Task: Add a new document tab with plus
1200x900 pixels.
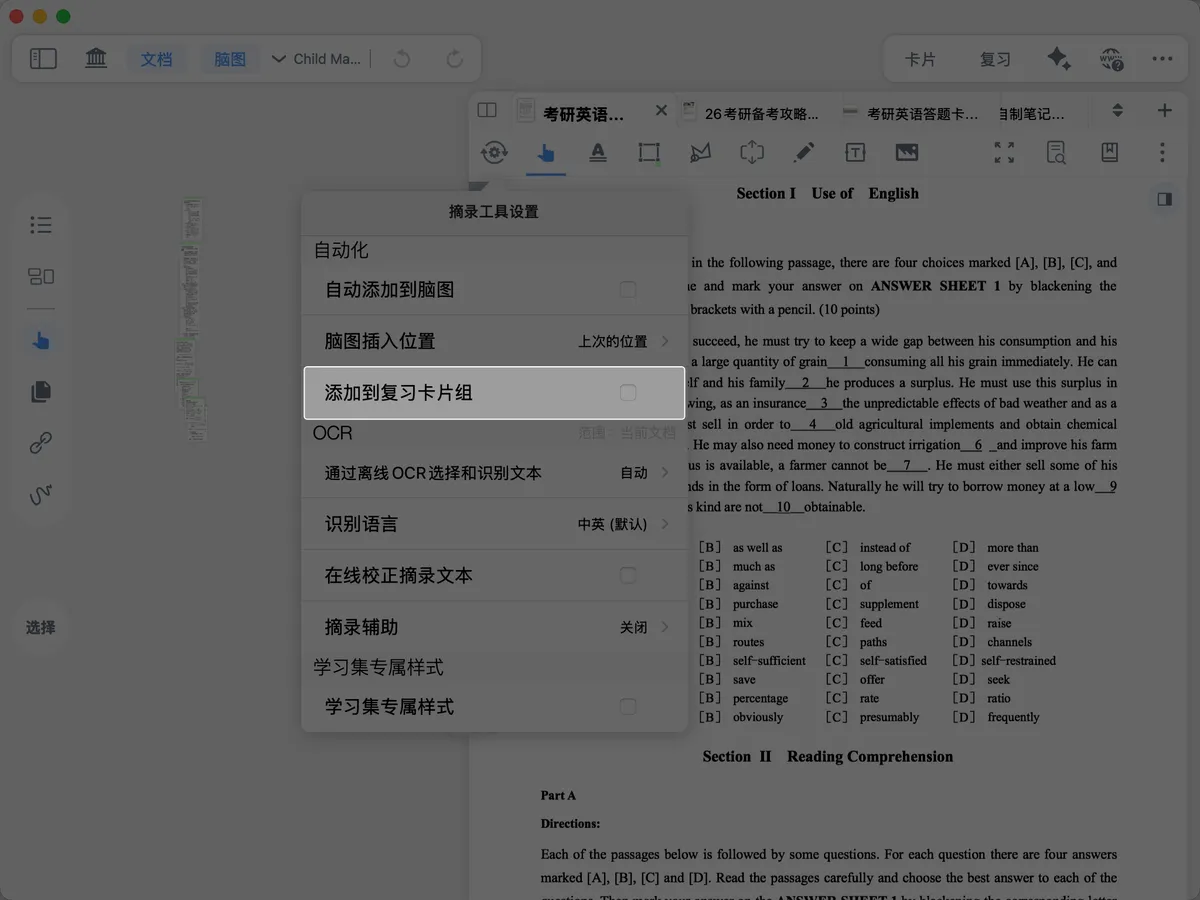Action: pyautogui.click(x=1164, y=111)
